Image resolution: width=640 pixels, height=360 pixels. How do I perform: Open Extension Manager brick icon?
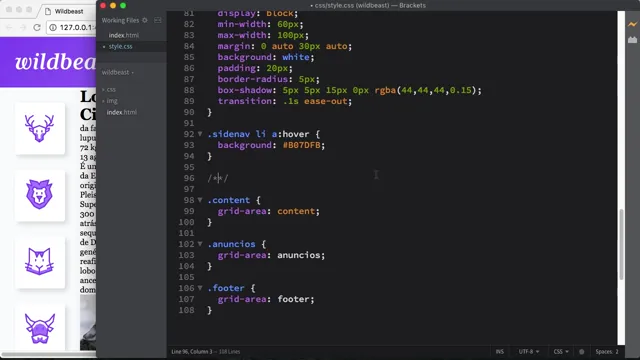pos(632,40)
